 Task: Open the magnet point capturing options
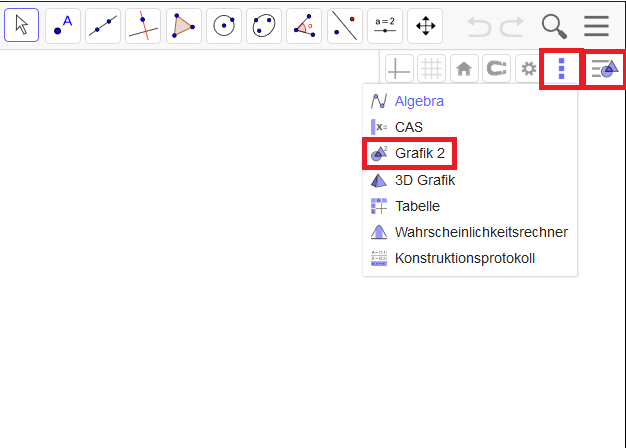point(496,69)
